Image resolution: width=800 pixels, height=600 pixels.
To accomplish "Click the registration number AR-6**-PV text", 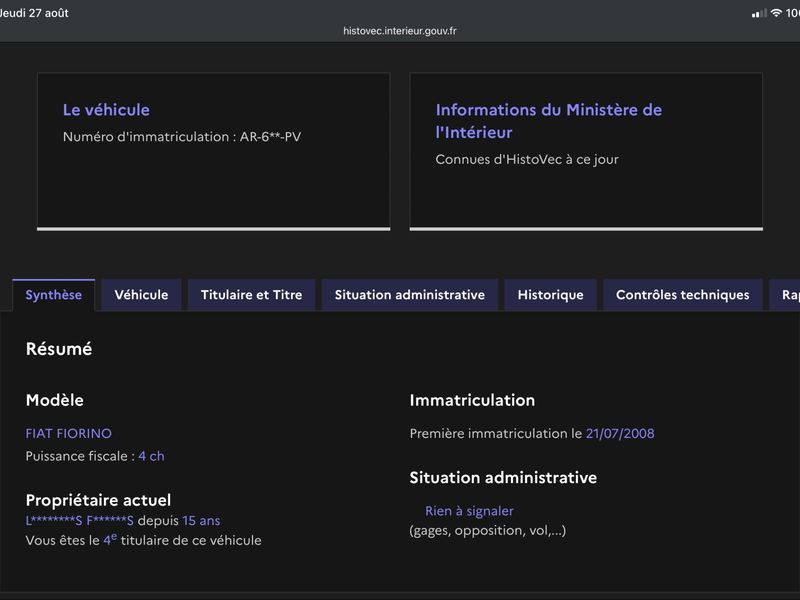I will (x=270, y=137).
